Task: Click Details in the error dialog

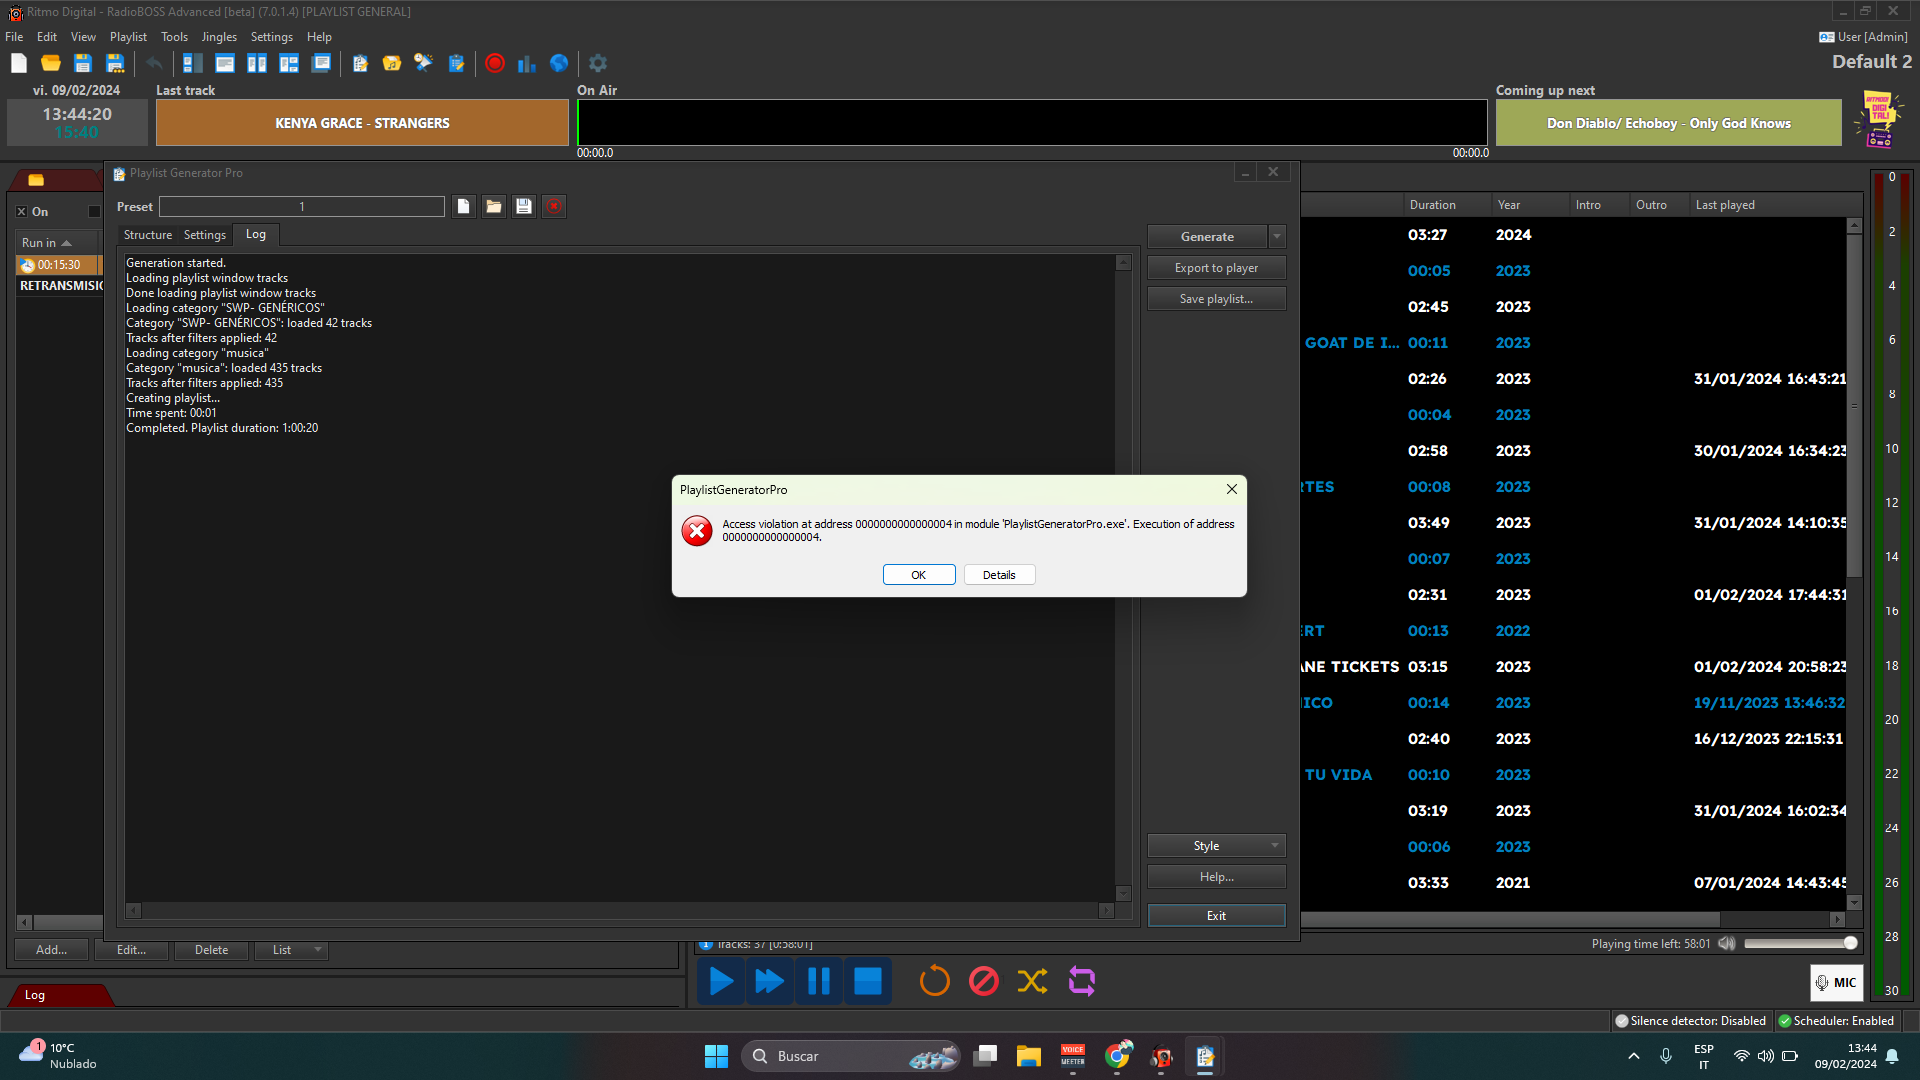Action: click(998, 575)
